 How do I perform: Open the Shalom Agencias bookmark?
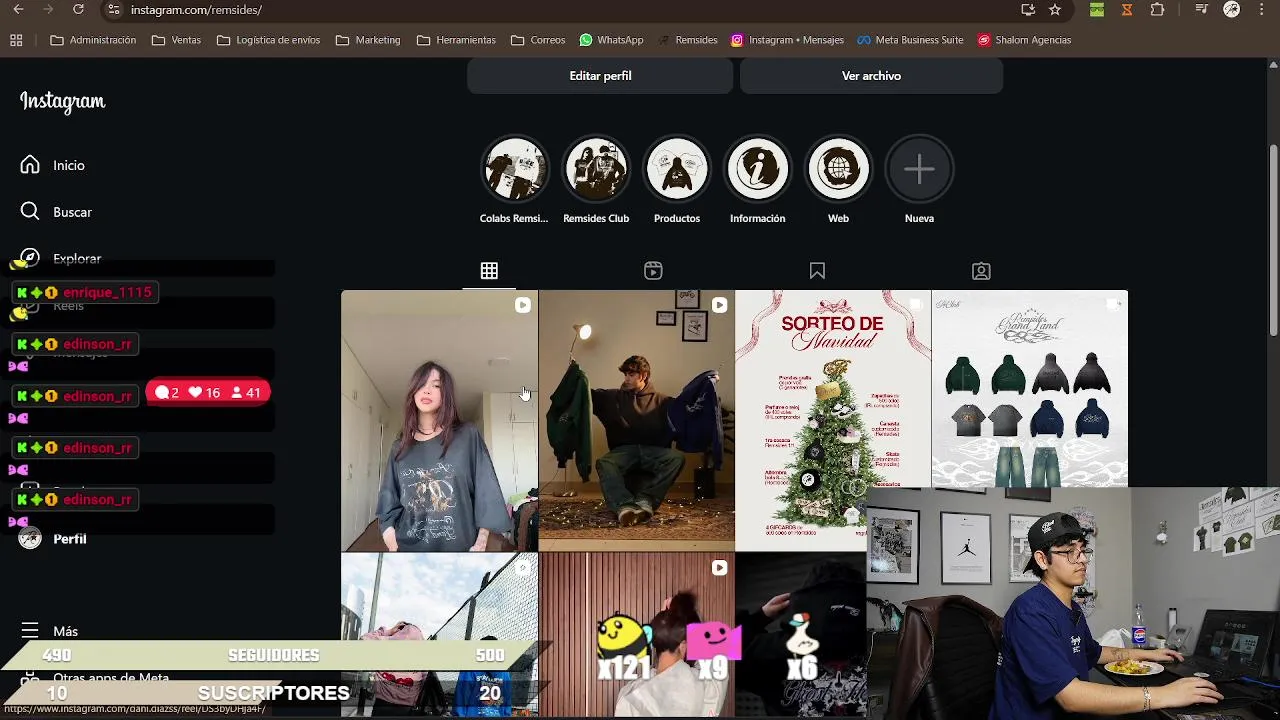tap(1024, 40)
